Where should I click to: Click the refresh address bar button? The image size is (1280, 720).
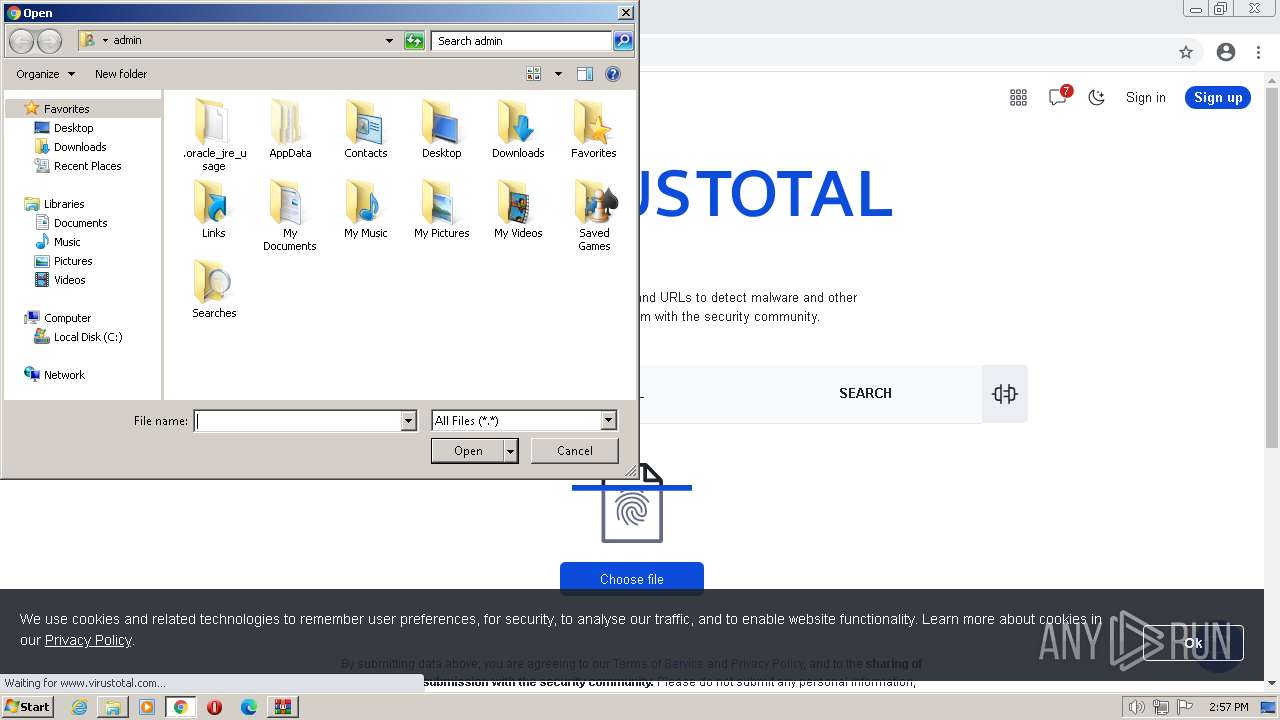click(x=414, y=41)
